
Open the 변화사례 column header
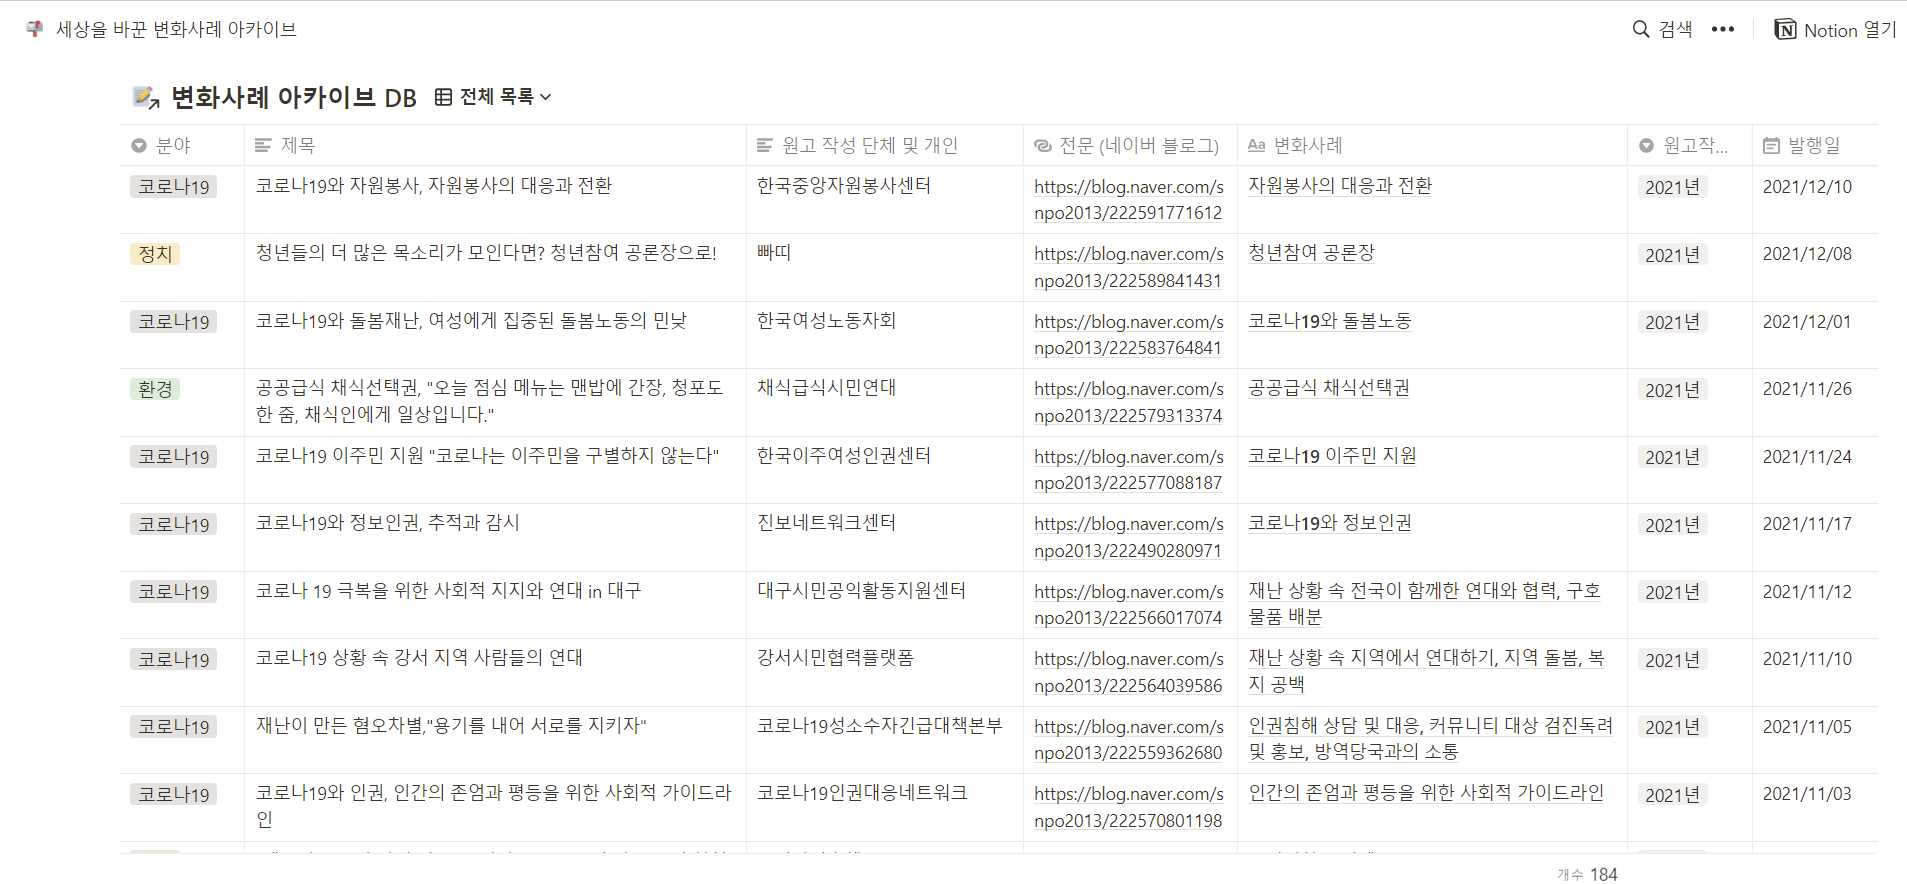pos(1307,146)
